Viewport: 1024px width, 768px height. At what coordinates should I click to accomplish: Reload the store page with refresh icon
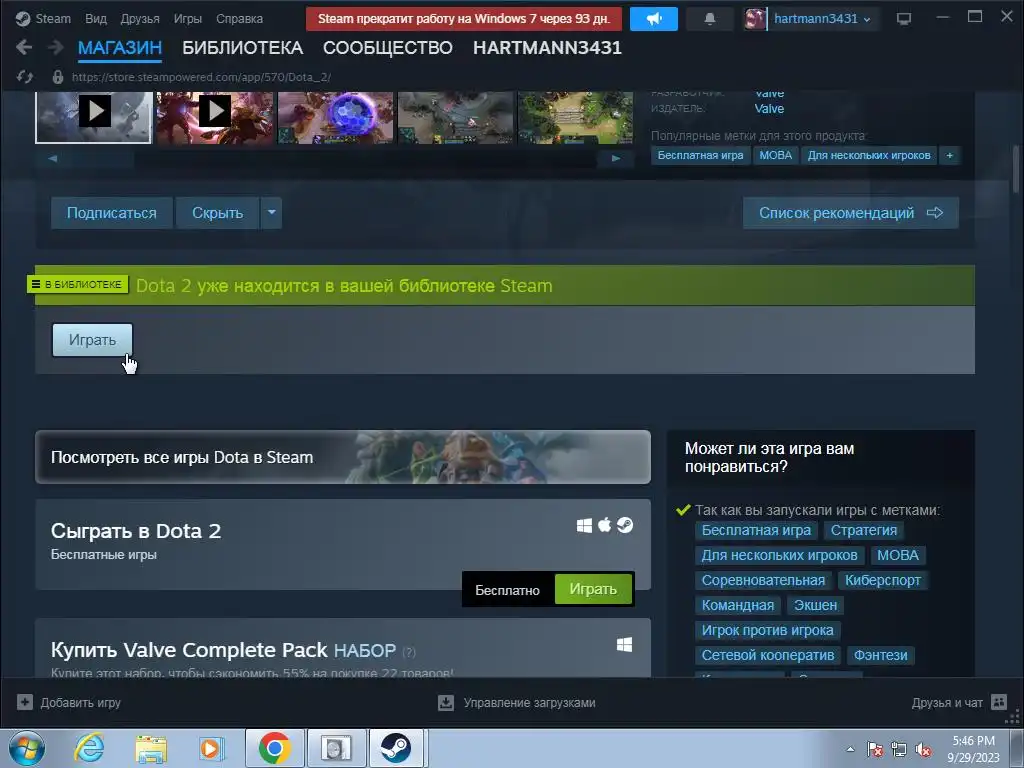click(25, 77)
